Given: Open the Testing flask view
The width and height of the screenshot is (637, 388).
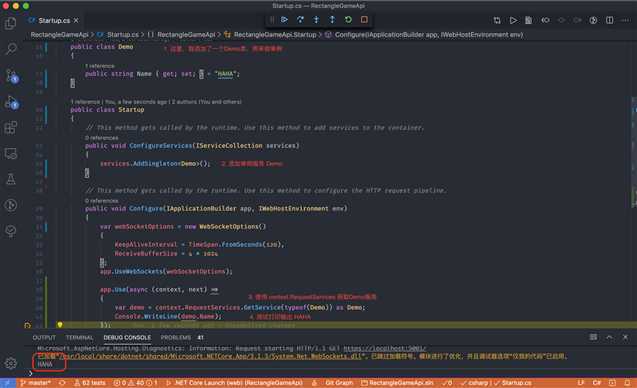Looking at the screenshot, I should pos(11,179).
